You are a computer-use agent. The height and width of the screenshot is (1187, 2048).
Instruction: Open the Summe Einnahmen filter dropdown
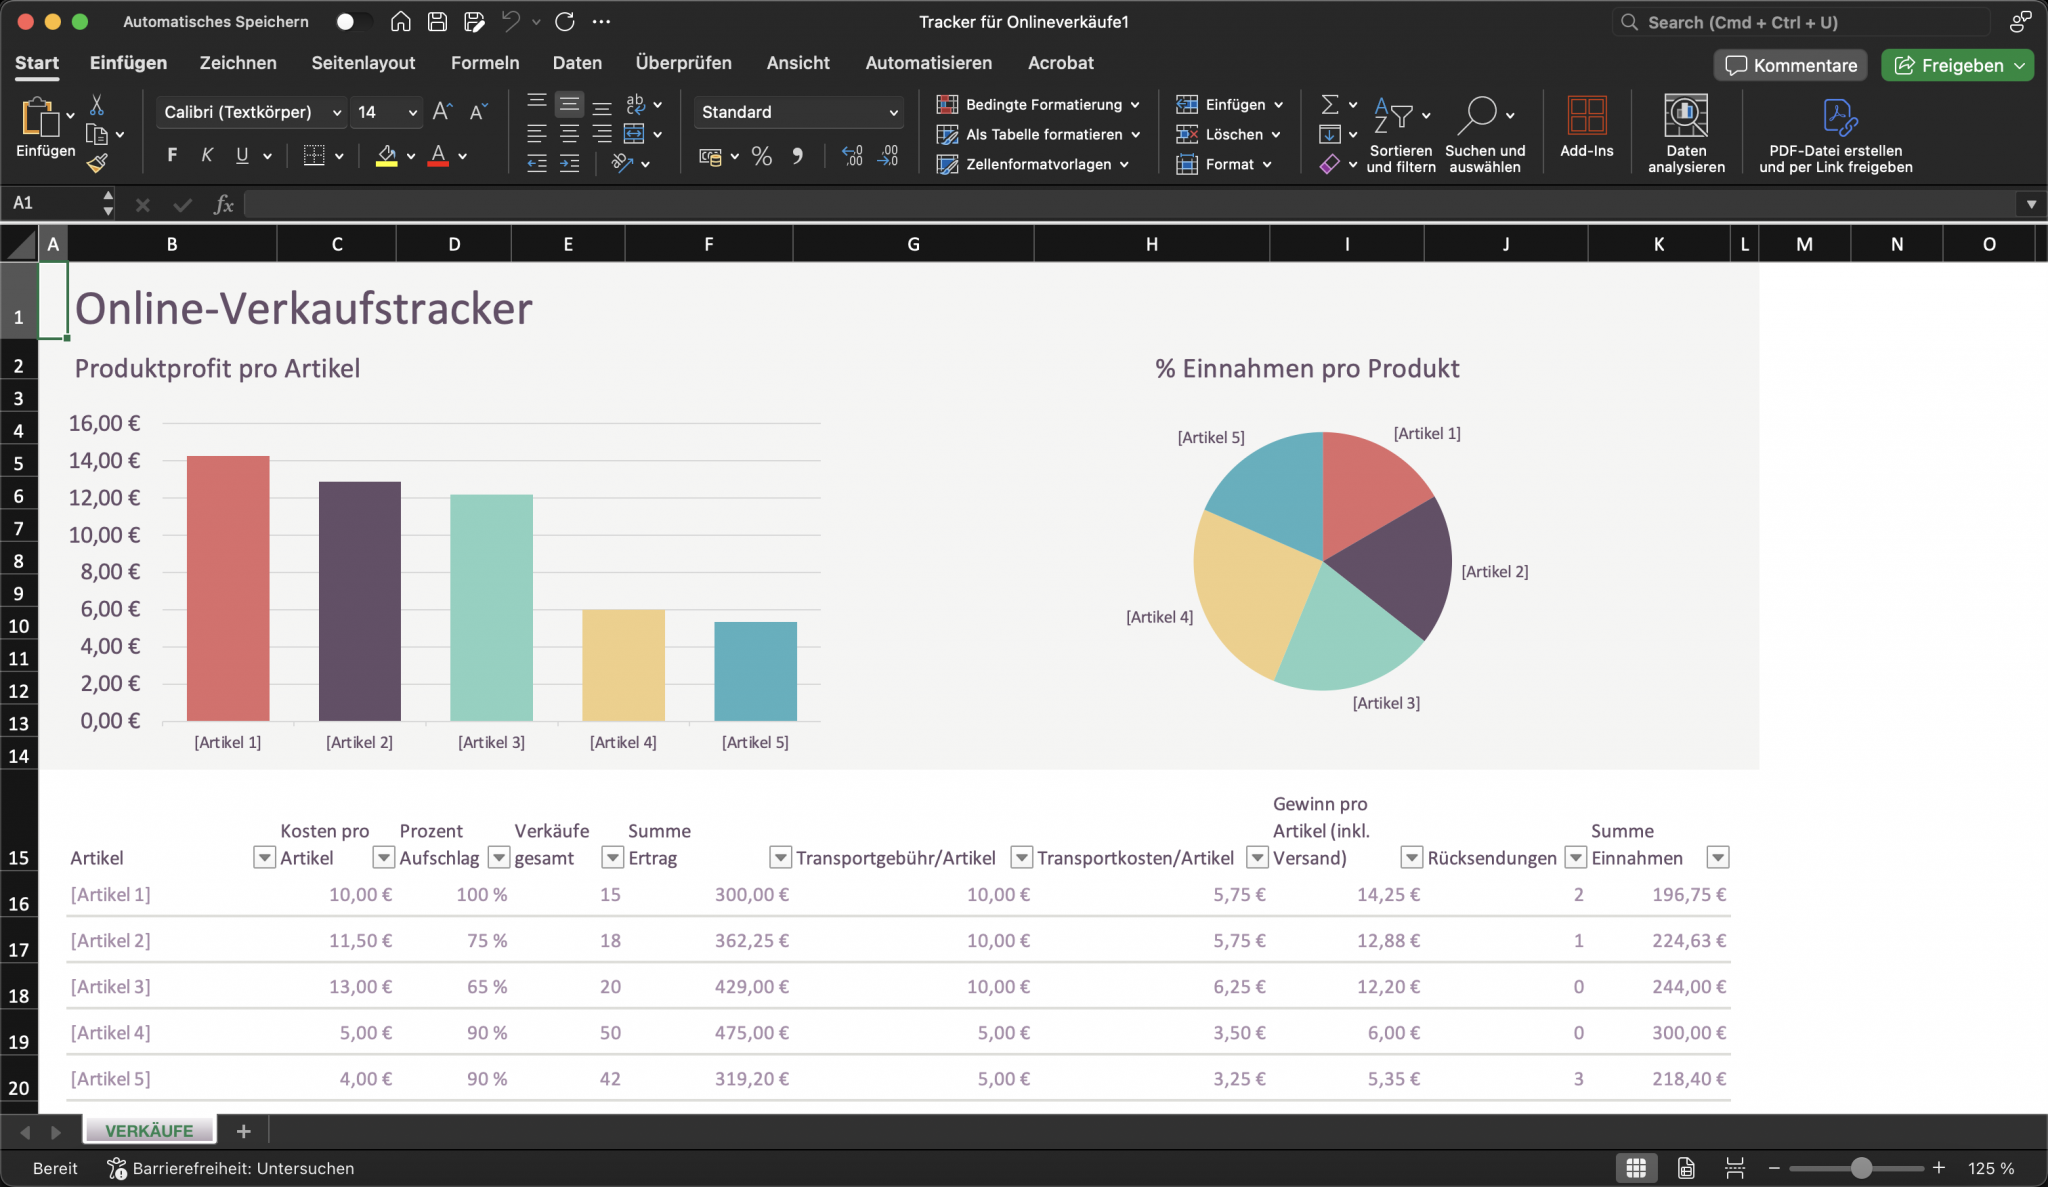point(1717,857)
